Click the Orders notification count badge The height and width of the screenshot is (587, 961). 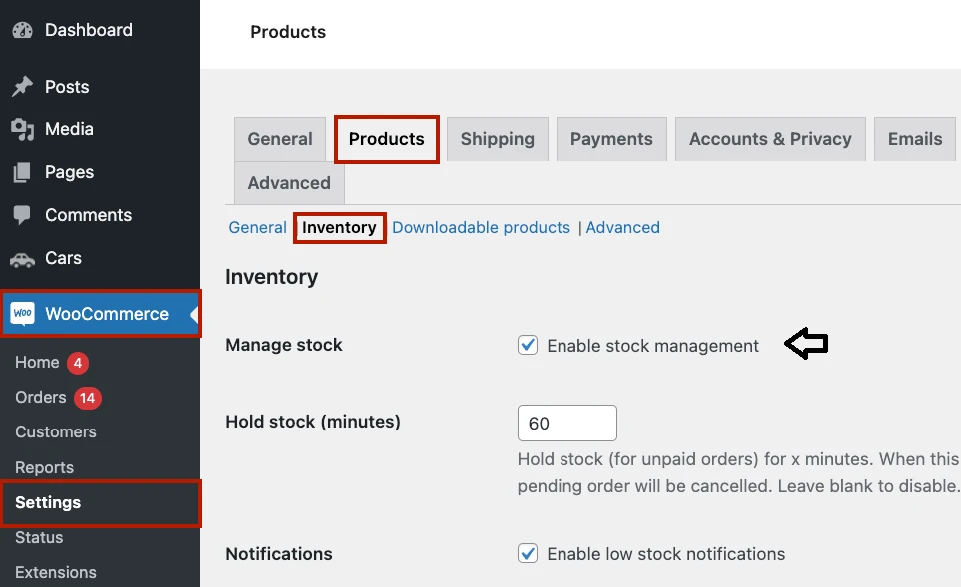(x=86, y=397)
